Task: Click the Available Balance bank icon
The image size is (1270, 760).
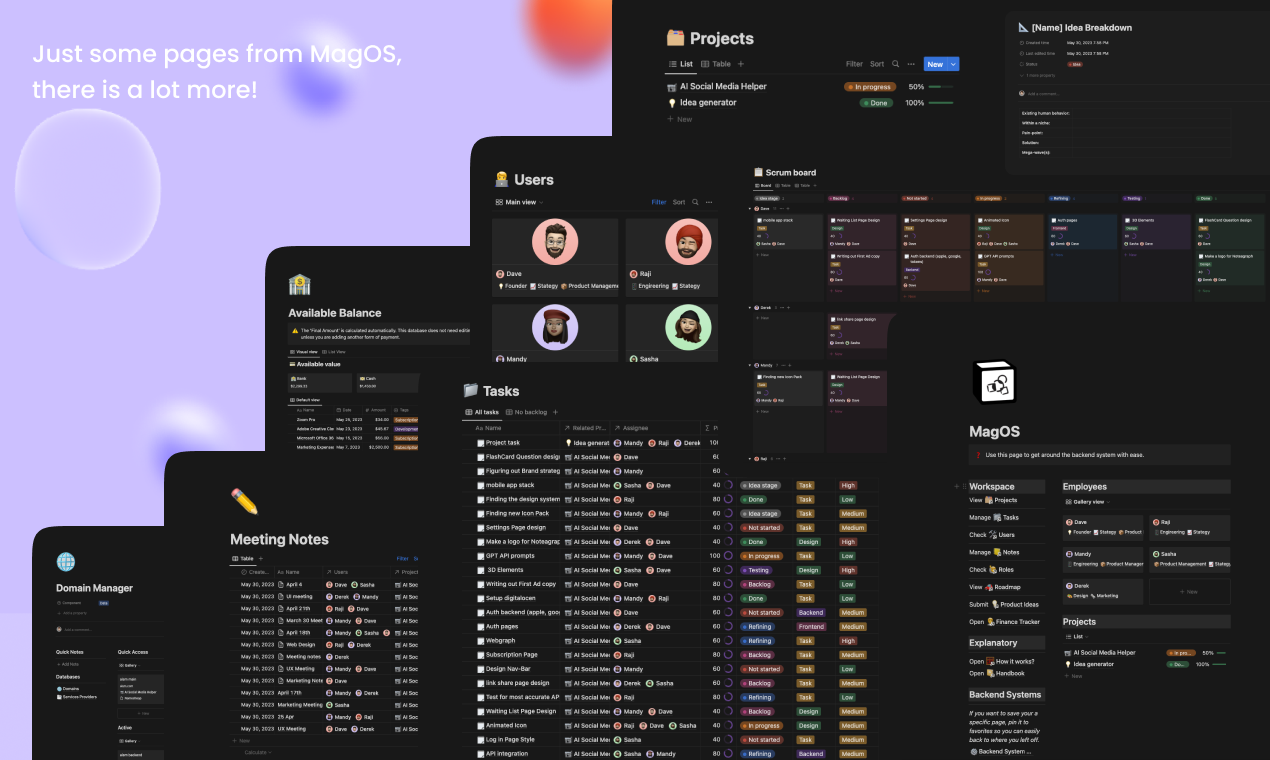Action: coord(299,285)
